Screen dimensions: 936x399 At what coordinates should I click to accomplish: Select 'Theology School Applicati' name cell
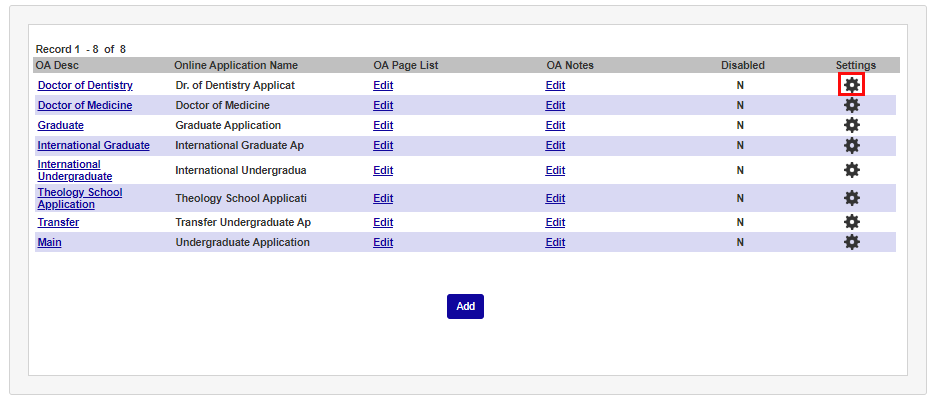tap(241, 198)
